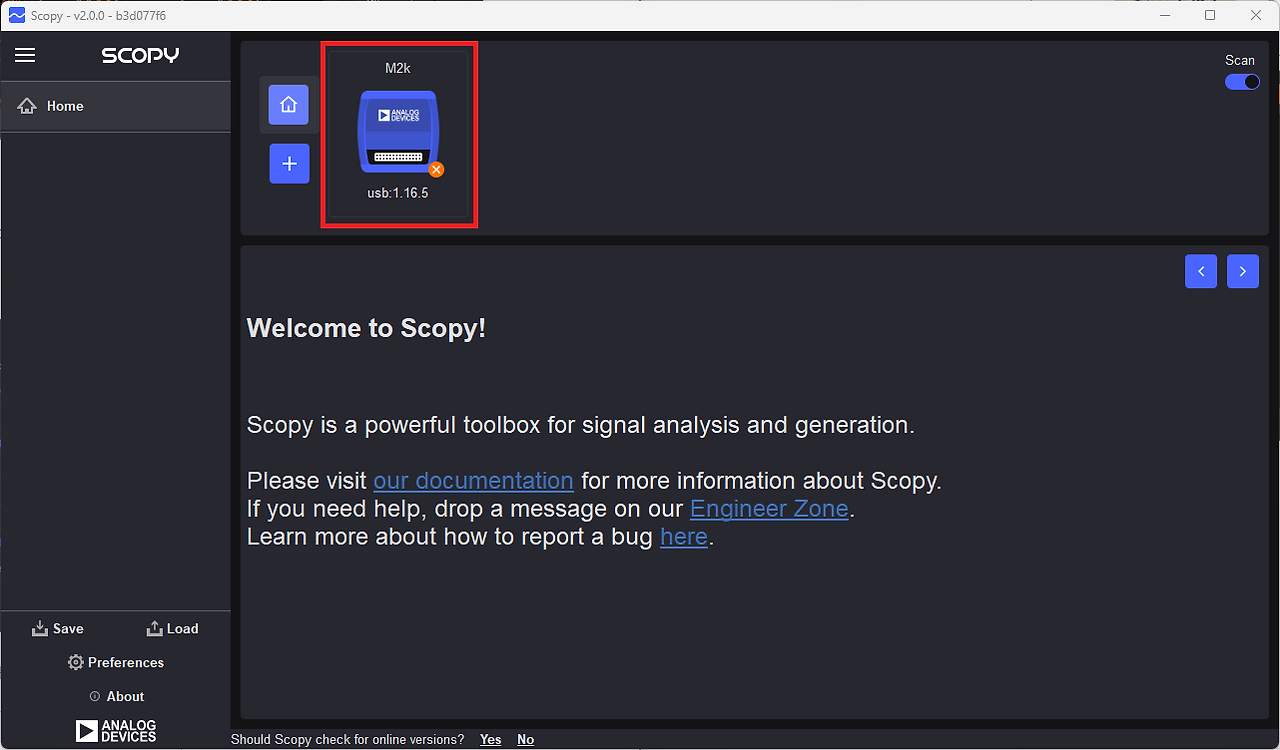Toggle the Scan switch off
This screenshot has width=1280, height=750.
[x=1242, y=82]
